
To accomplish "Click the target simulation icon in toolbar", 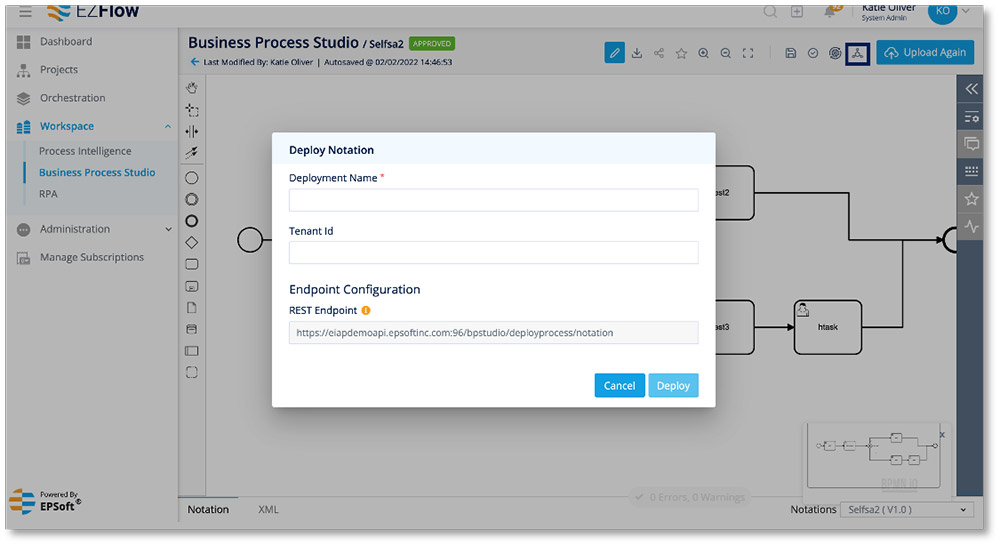I will [835, 53].
